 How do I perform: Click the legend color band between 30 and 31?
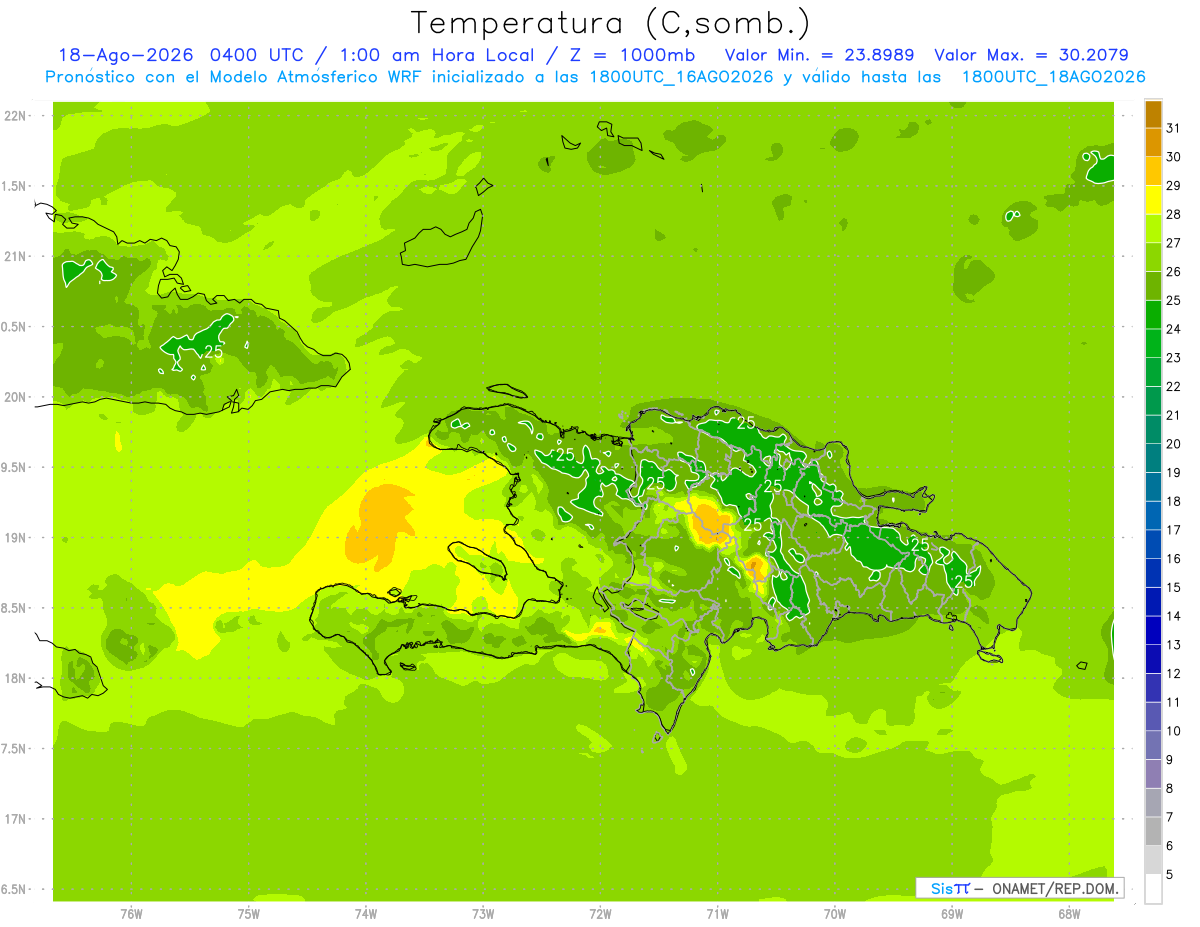click(x=1153, y=142)
